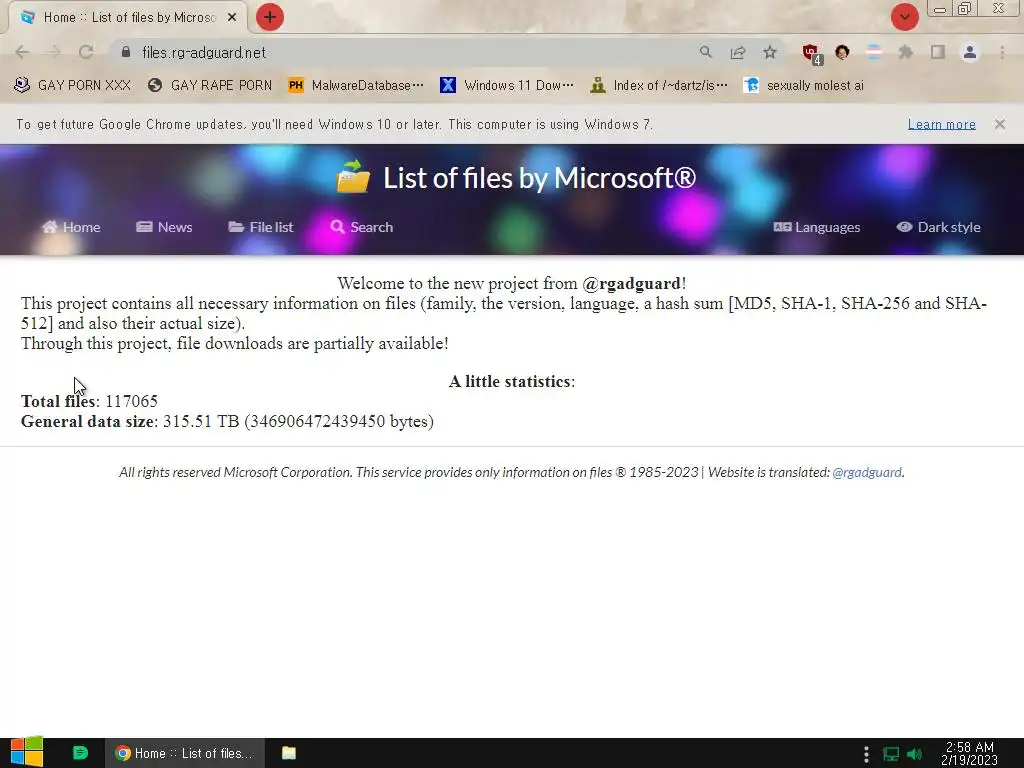The width and height of the screenshot is (1024, 768).
Task: Click the 'A little statistics:' heading
Action: click(x=512, y=381)
